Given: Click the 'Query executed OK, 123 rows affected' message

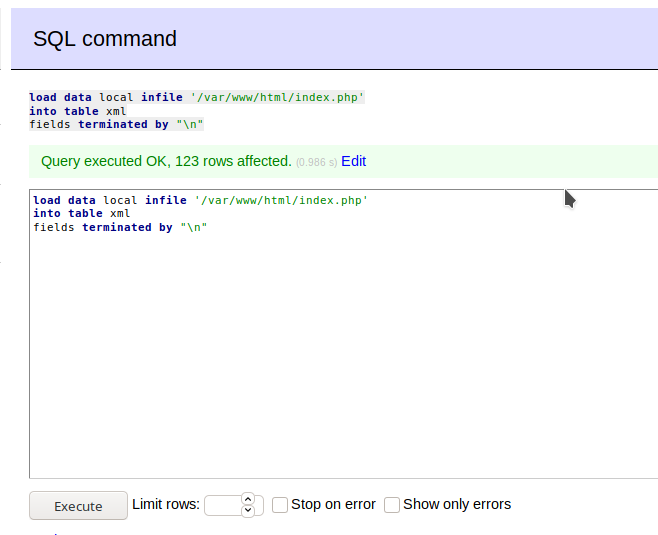Looking at the screenshot, I should (x=166, y=161).
